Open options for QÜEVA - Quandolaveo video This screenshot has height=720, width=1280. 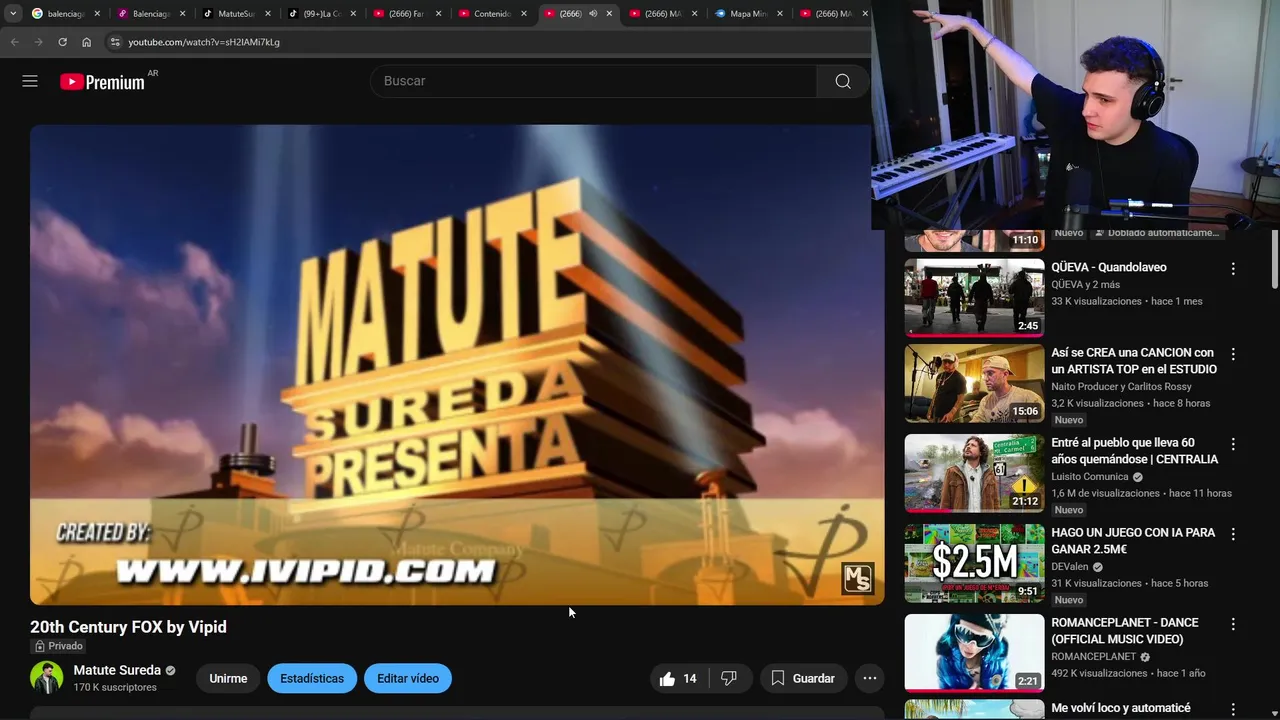click(x=1233, y=268)
